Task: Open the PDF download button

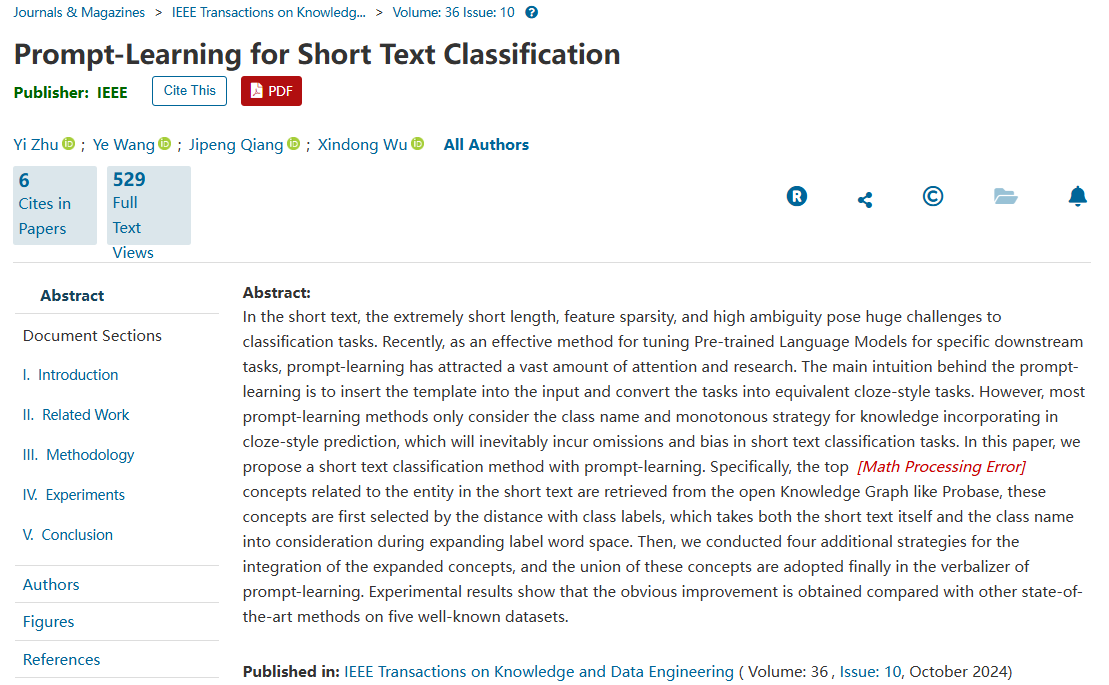Action: point(271,91)
